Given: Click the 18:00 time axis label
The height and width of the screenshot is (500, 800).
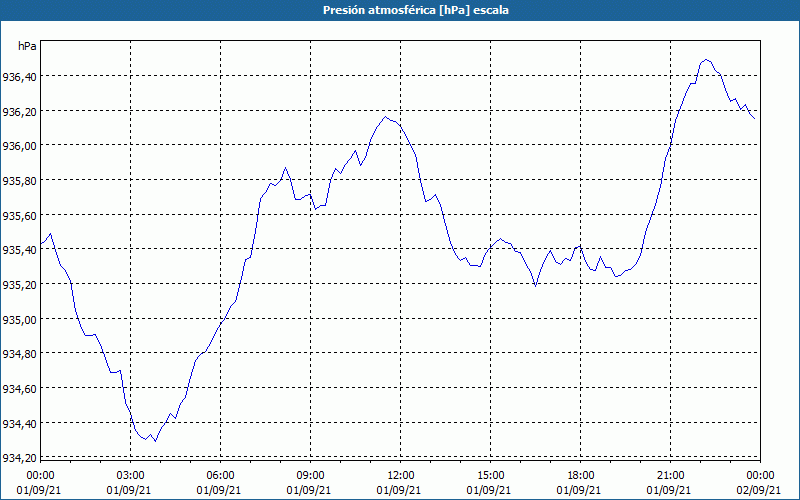Looking at the screenshot, I should [581, 476].
